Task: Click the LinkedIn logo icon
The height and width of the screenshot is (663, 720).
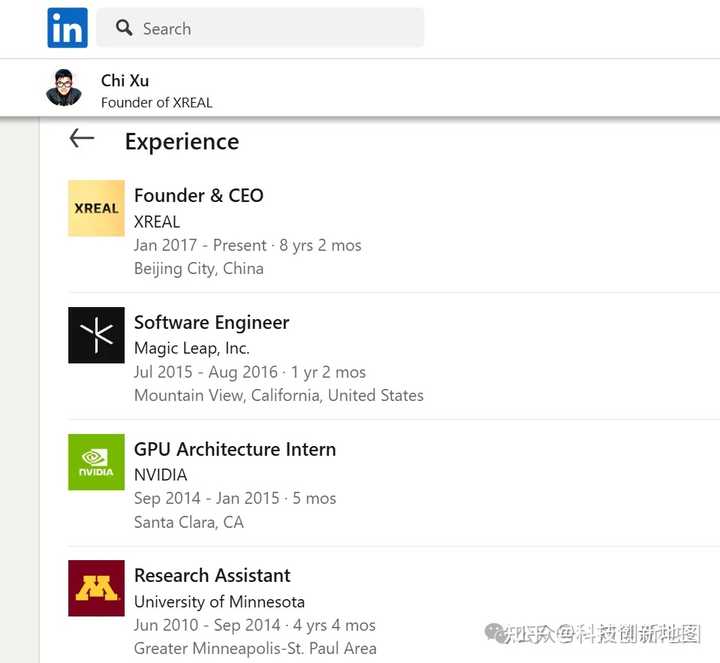Action: tap(67, 28)
